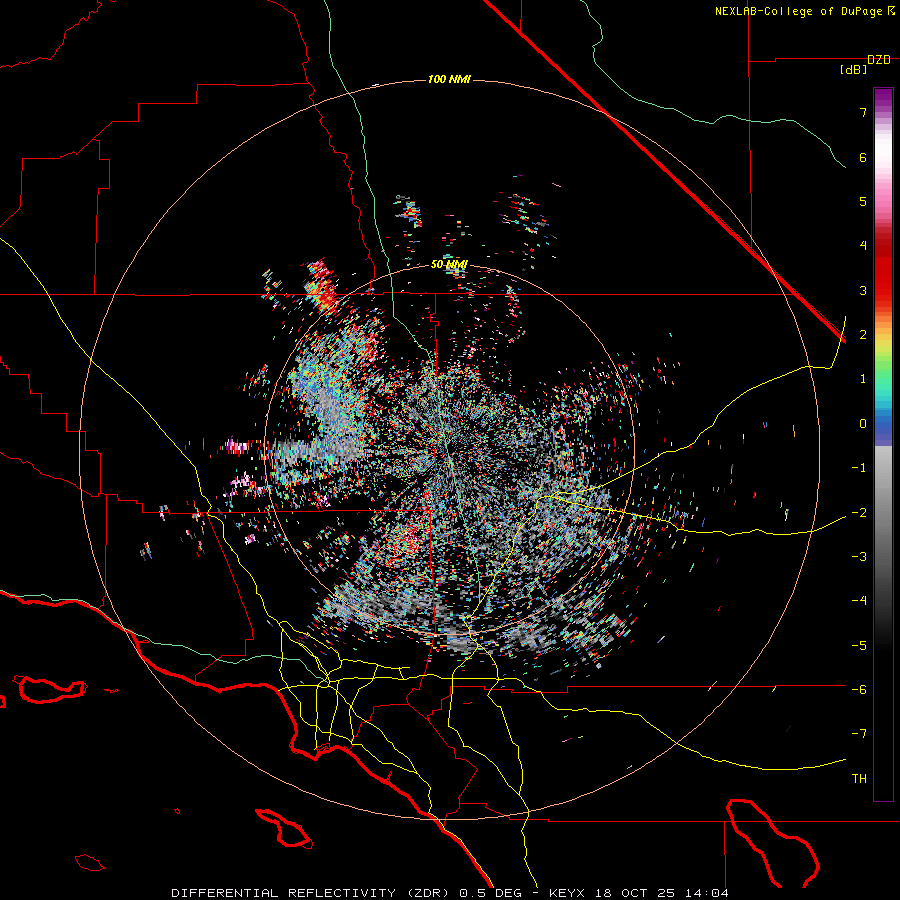Click the -6 value on color scale
The height and width of the screenshot is (900, 900).
(x=859, y=690)
